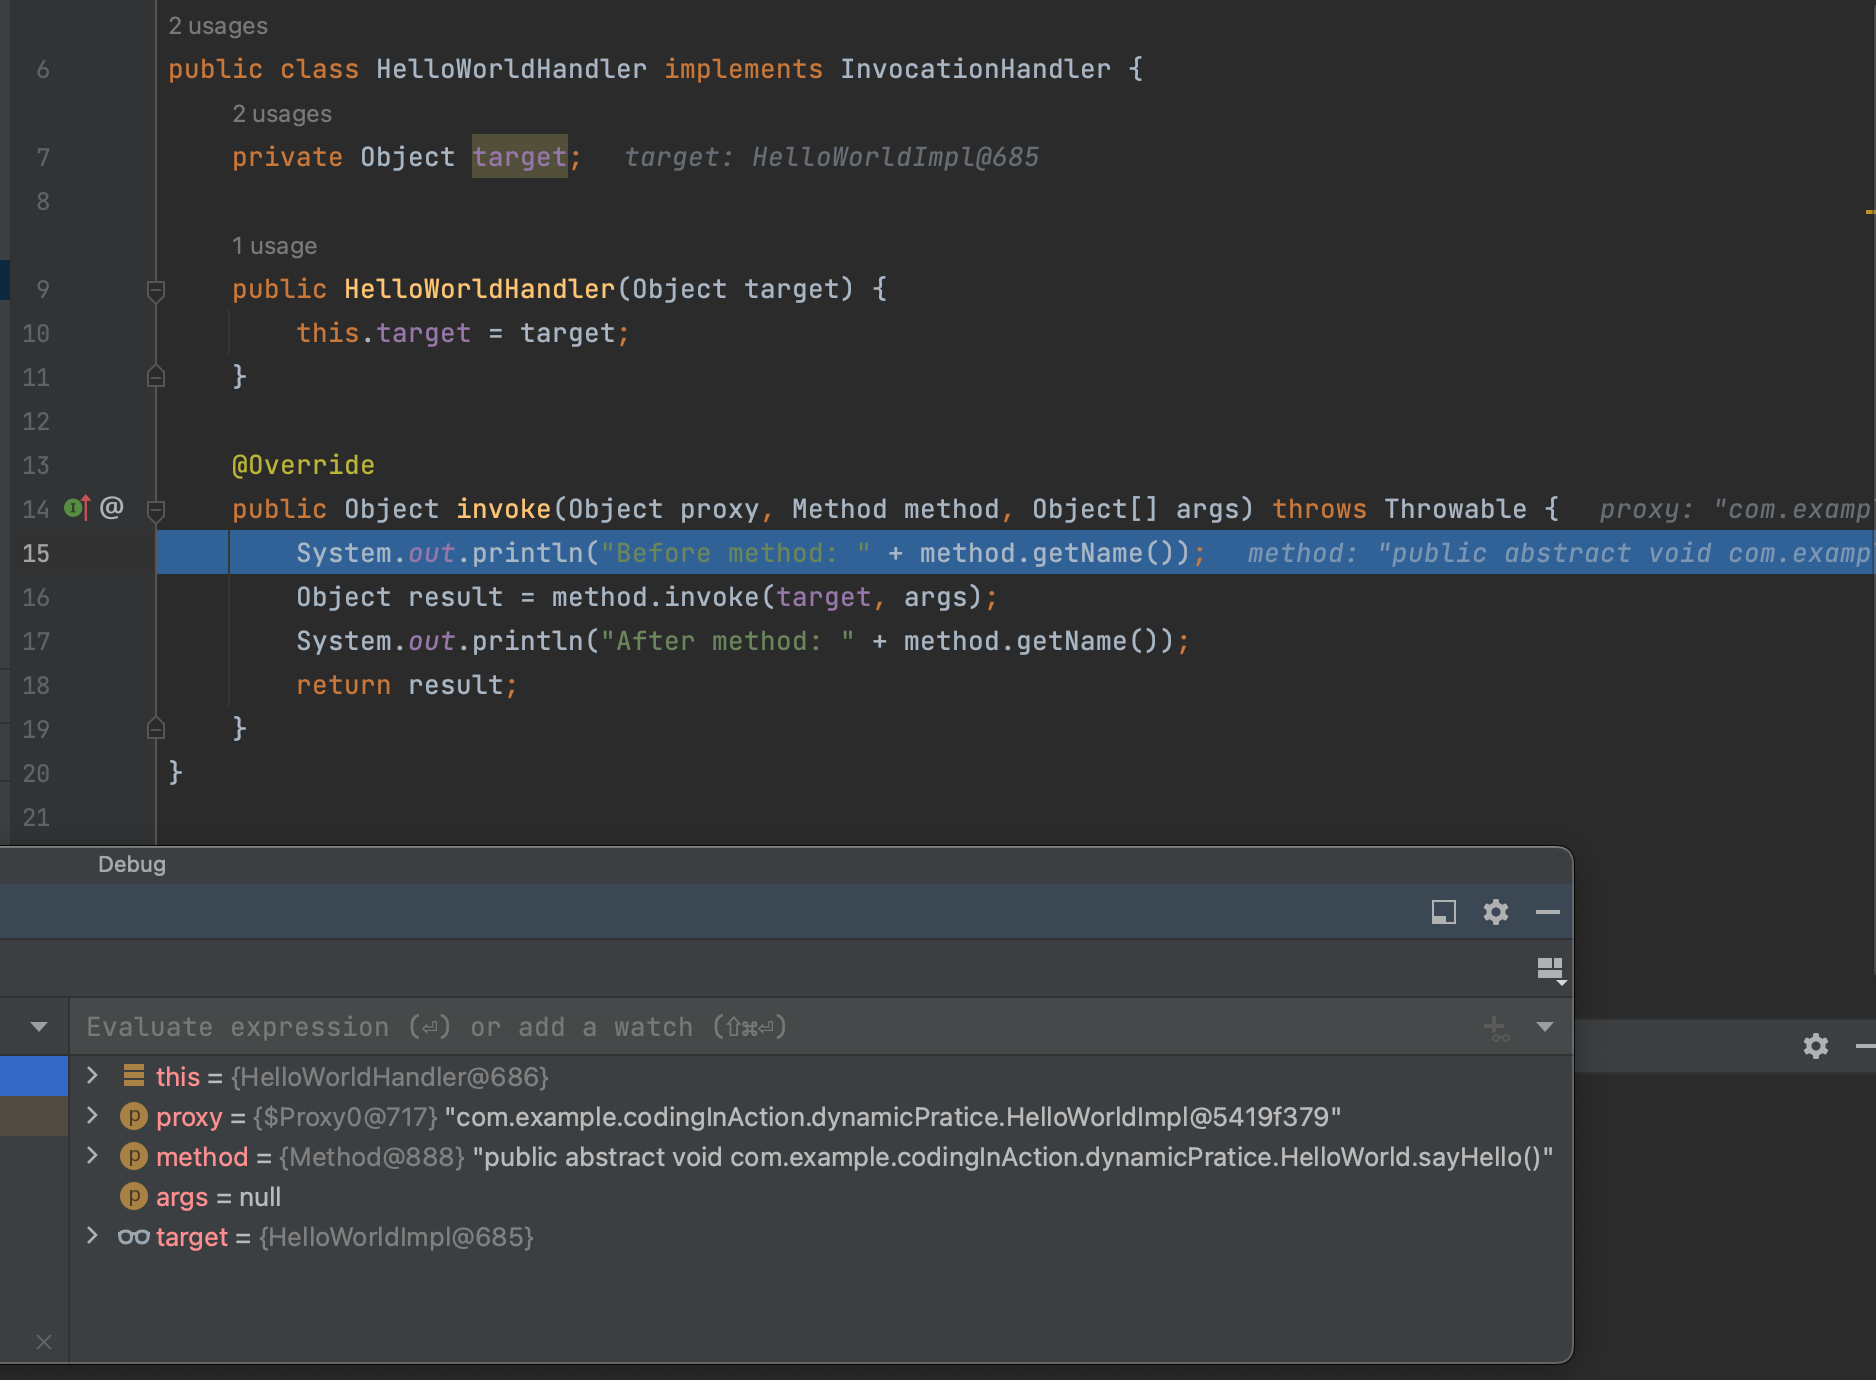The width and height of the screenshot is (1876, 1380).
Task: Click the '1 usage' hint above the constructor
Action: tap(273, 246)
